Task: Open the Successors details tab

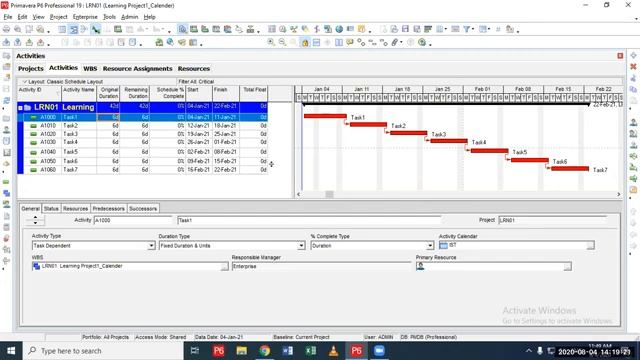Action: coord(143,209)
